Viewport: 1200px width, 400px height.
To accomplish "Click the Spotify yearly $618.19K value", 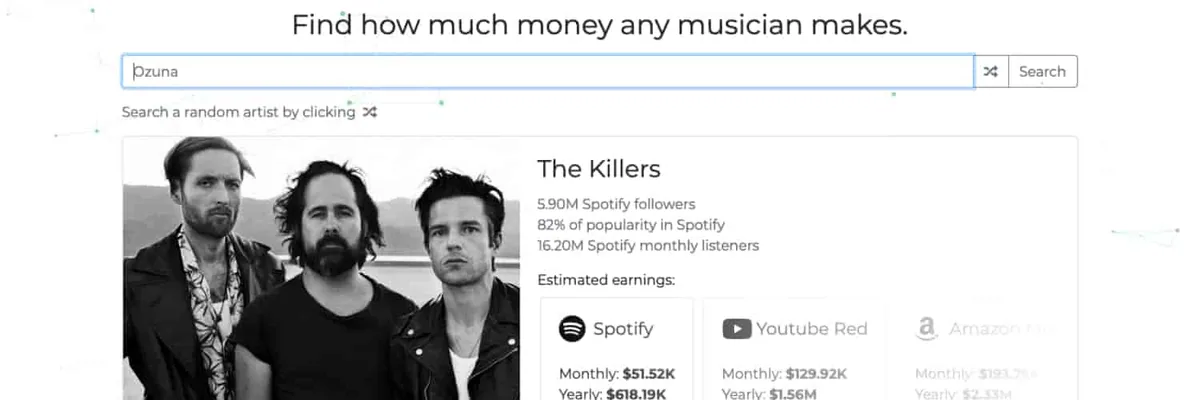I will click(x=636, y=394).
